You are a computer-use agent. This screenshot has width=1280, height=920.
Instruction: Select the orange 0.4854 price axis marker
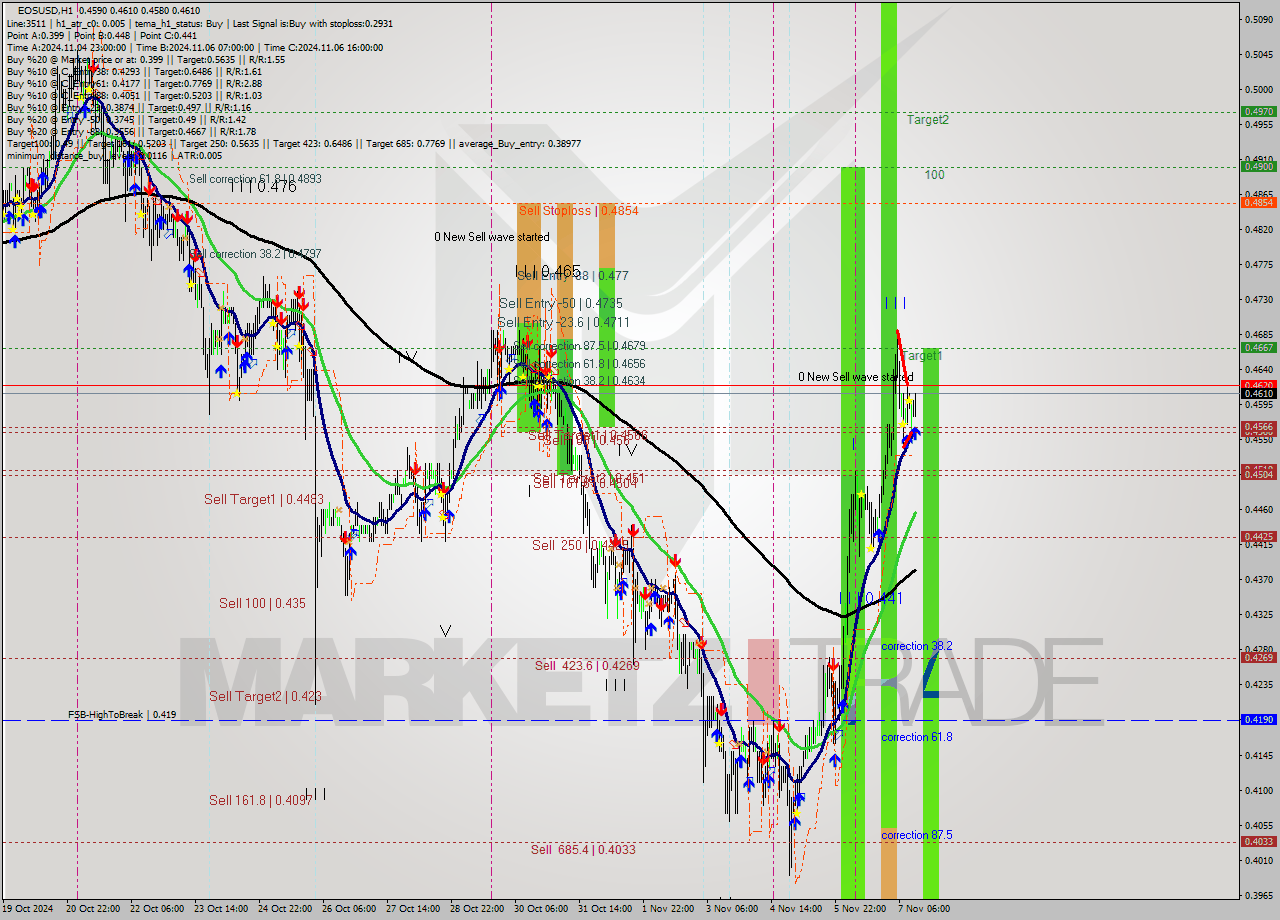(x=1258, y=203)
